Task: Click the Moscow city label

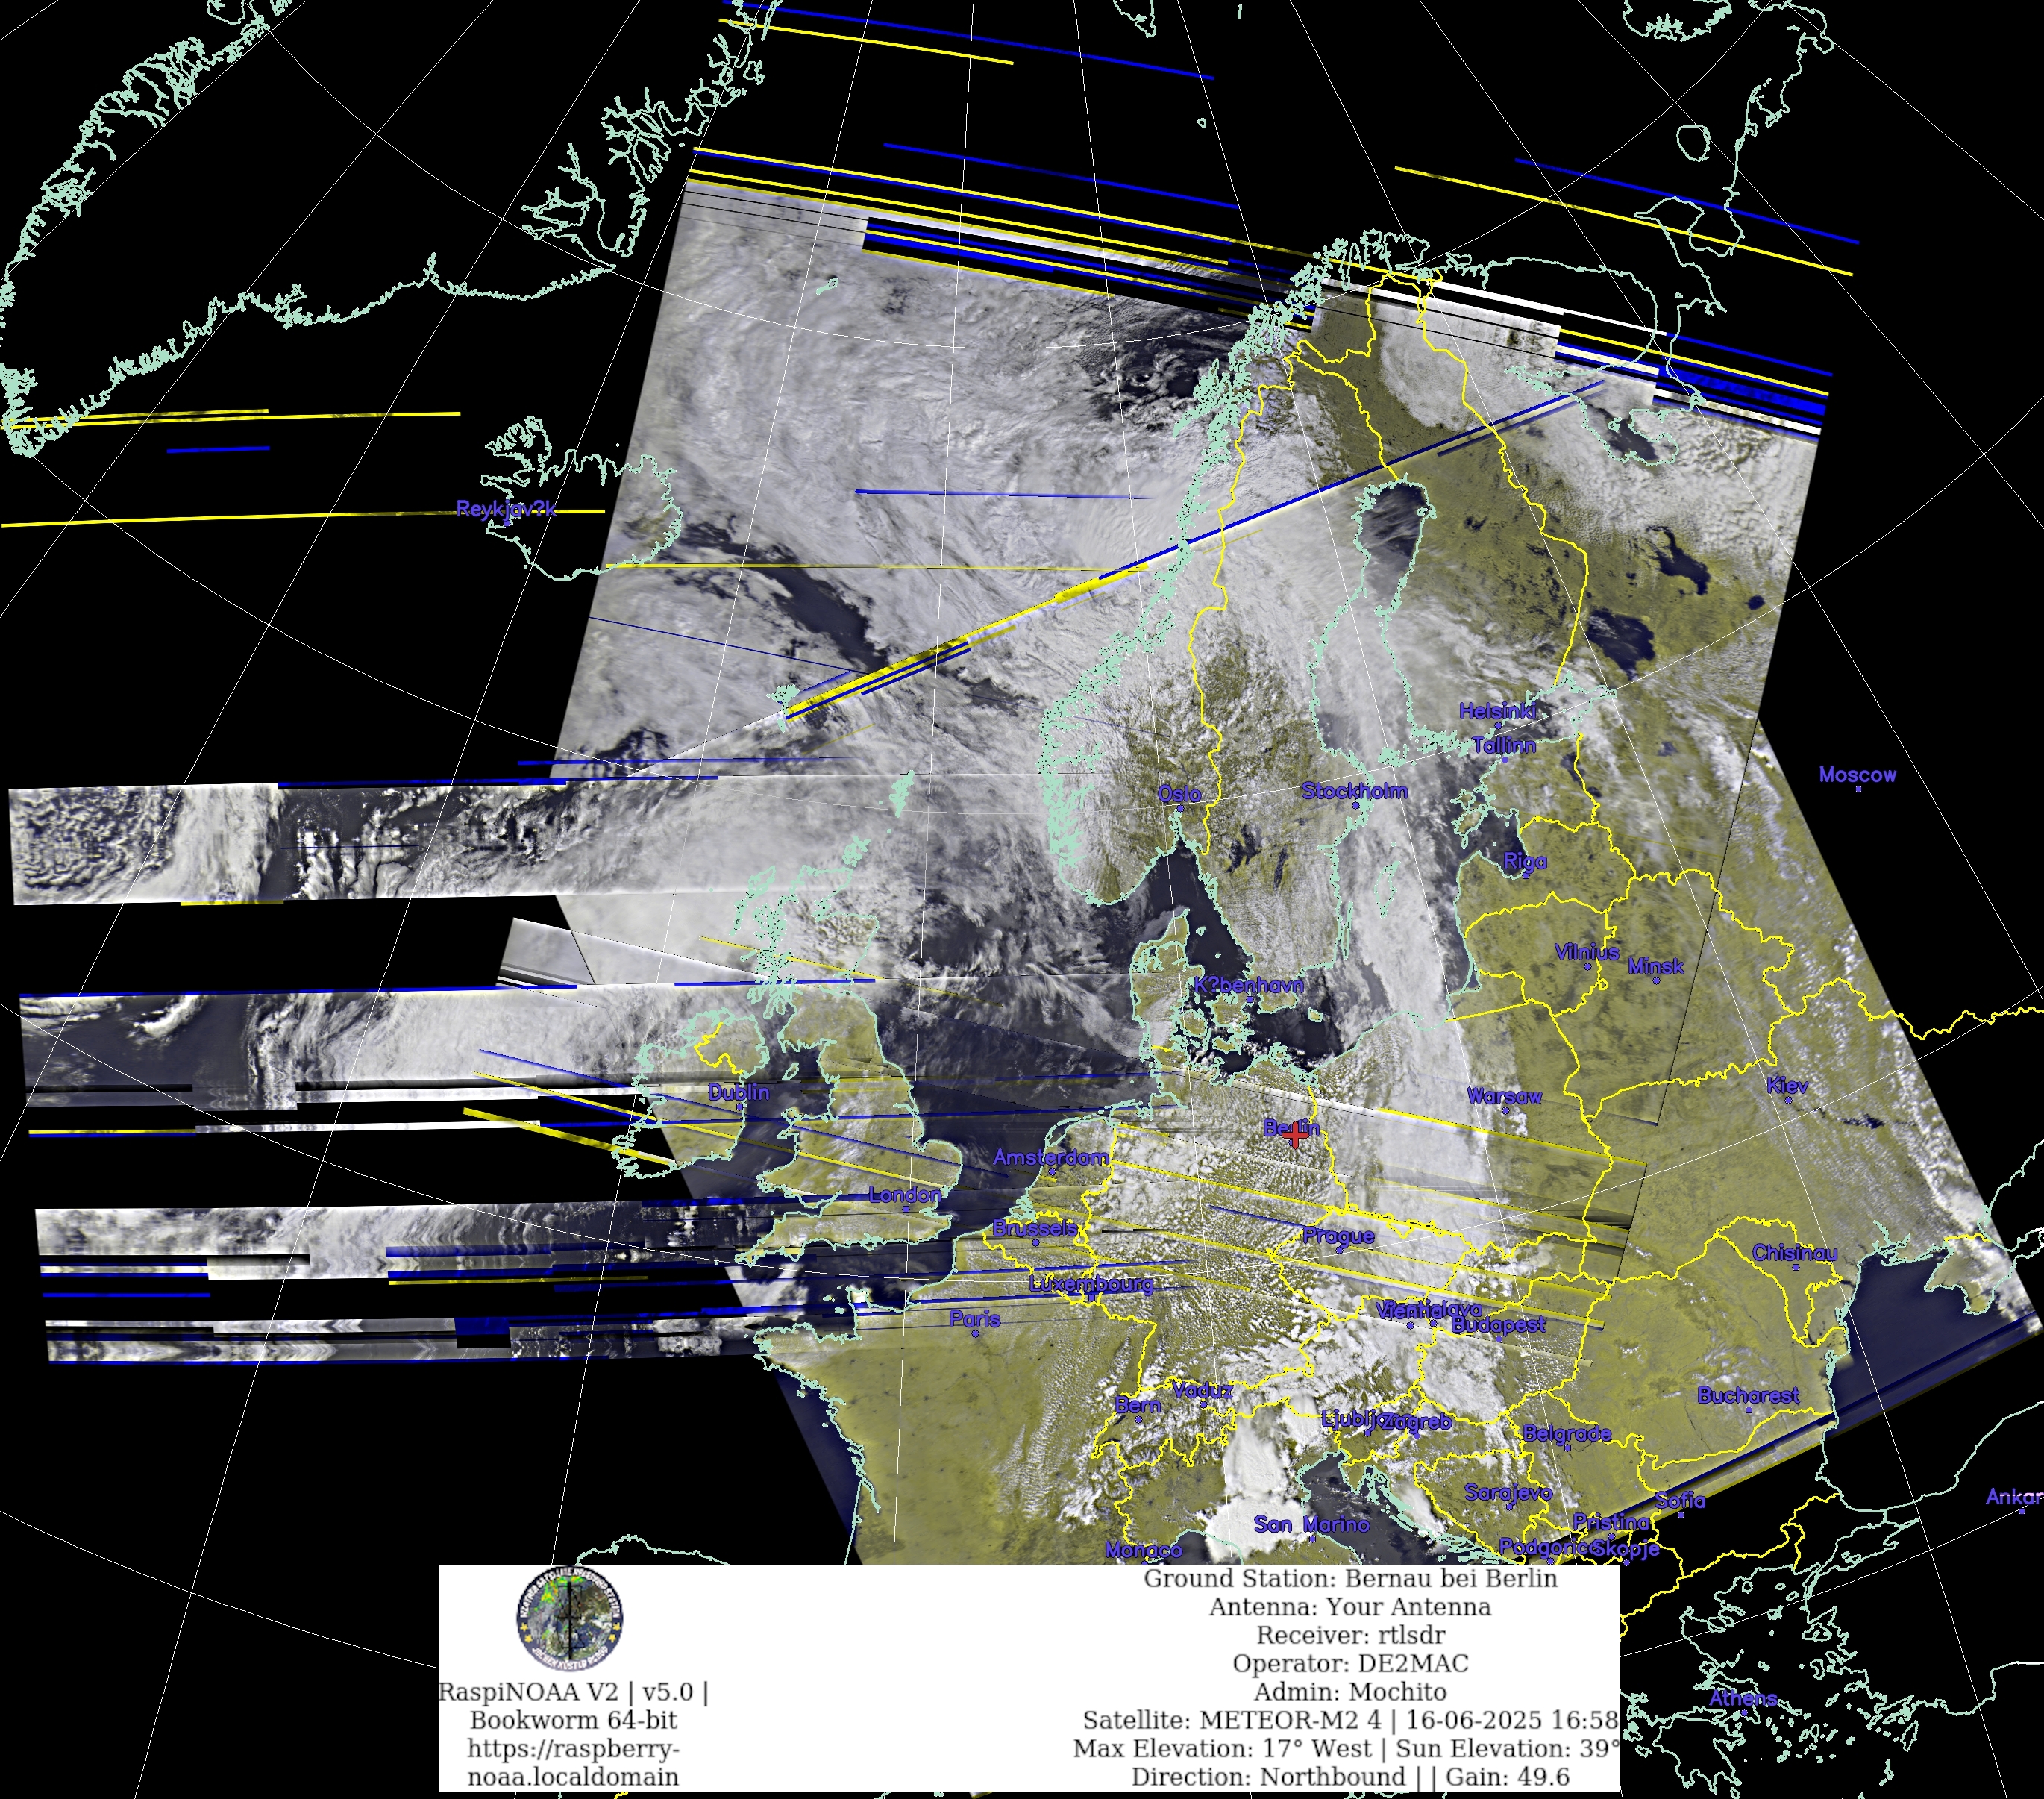Action: pyautogui.click(x=1857, y=774)
